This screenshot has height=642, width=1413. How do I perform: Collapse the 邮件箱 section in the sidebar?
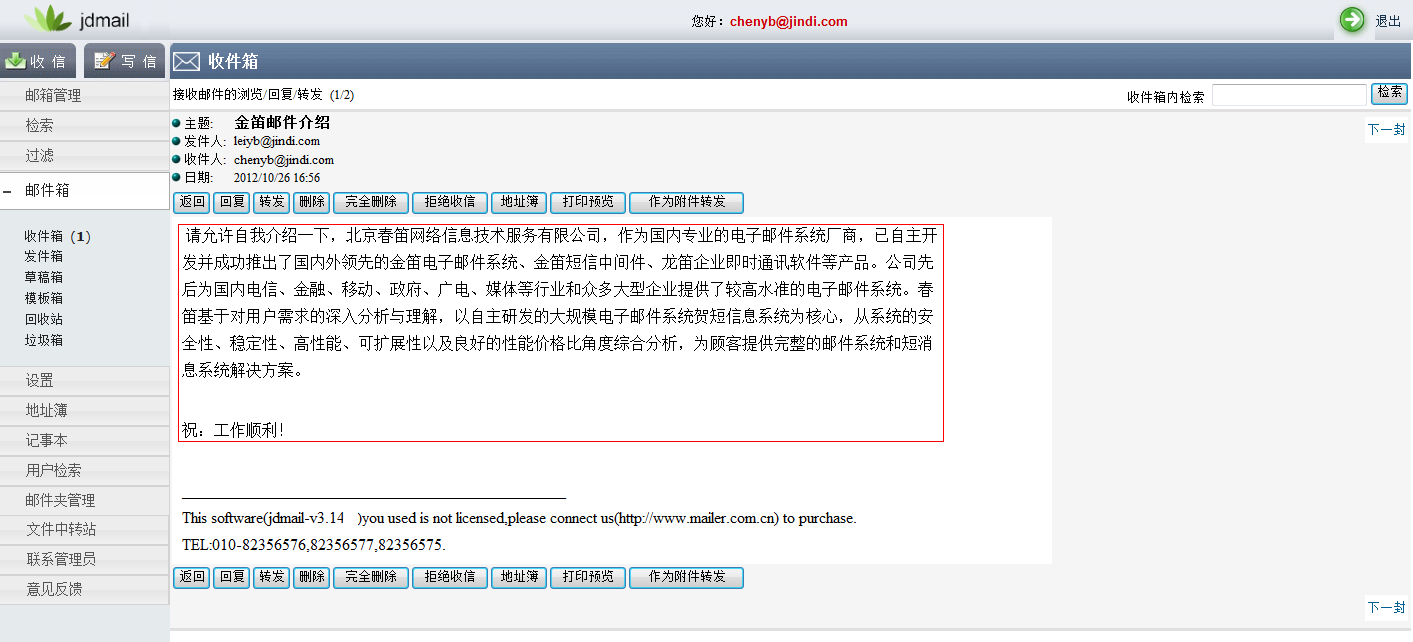click(x=7, y=190)
